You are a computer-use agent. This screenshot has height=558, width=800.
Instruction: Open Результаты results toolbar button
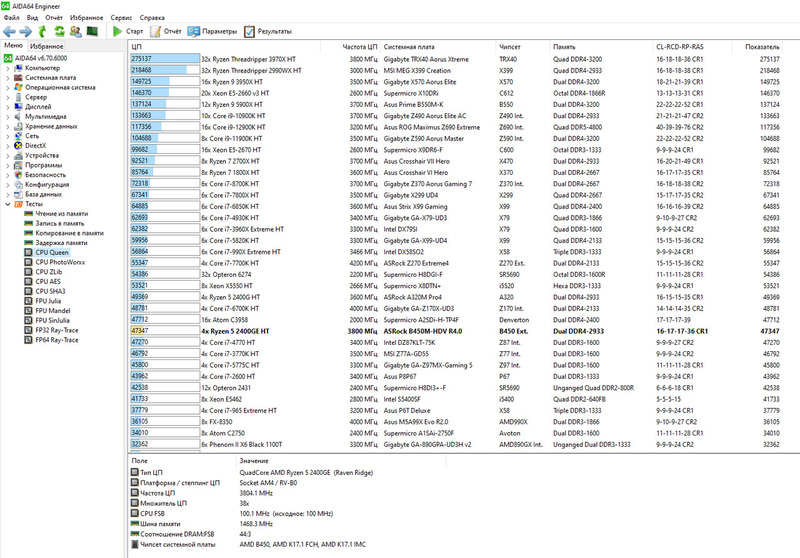click(268, 32)
